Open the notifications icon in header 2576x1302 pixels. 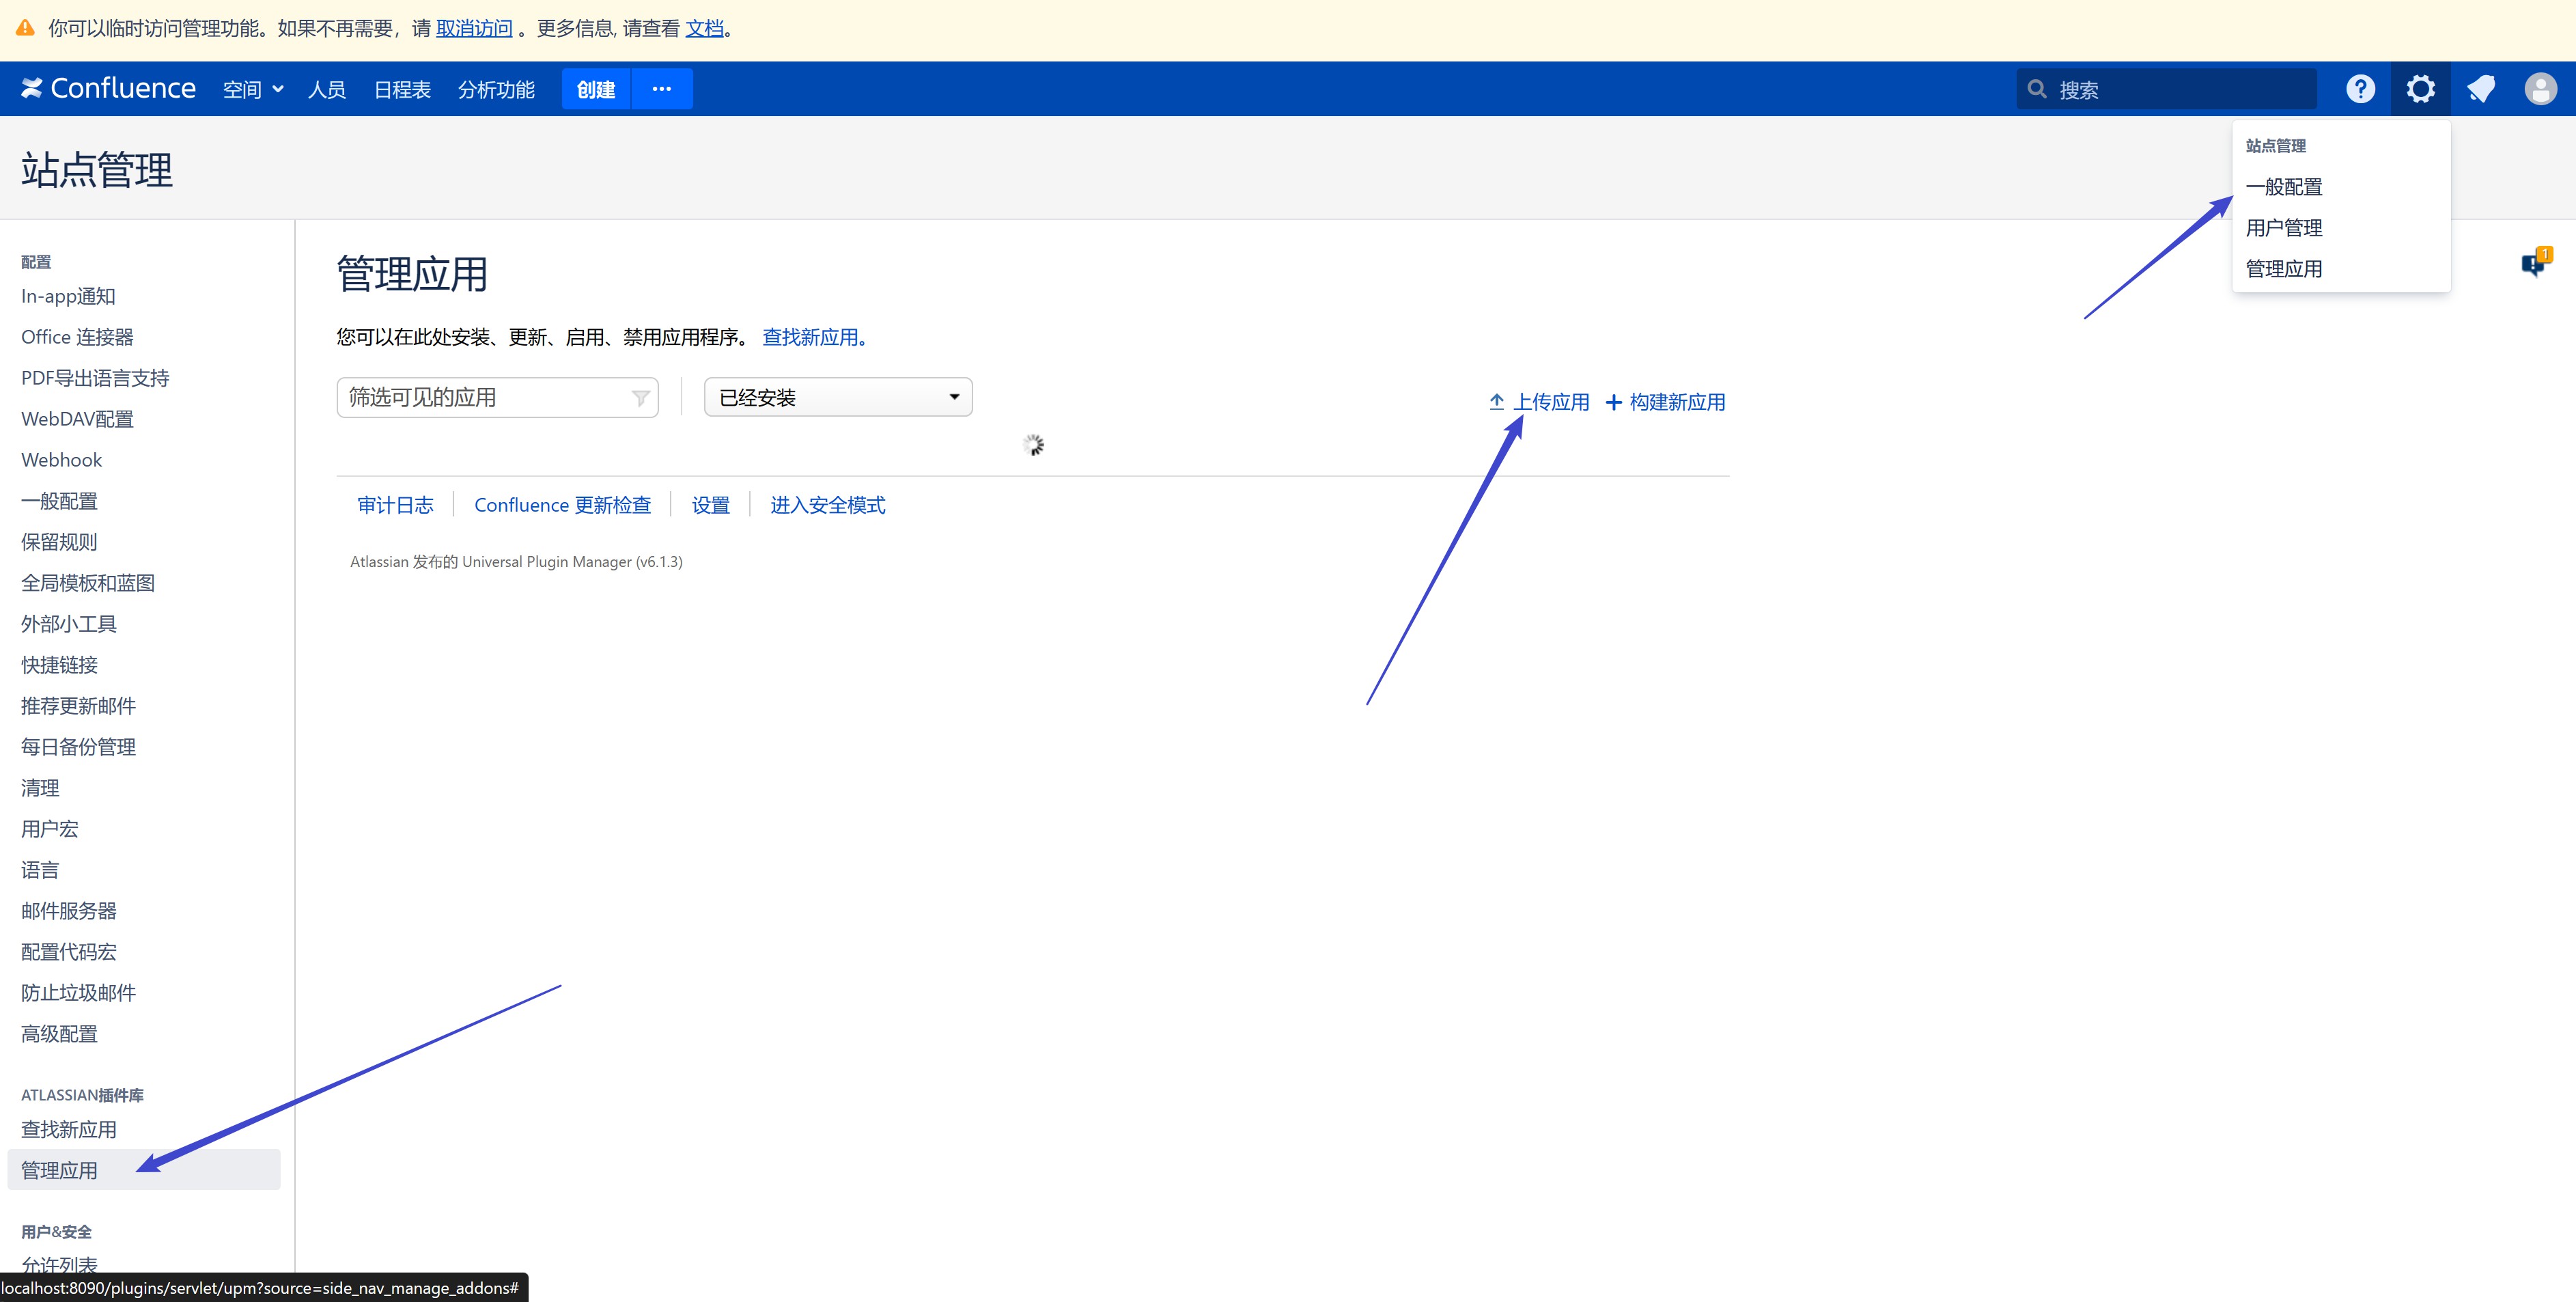(2481, 89)
